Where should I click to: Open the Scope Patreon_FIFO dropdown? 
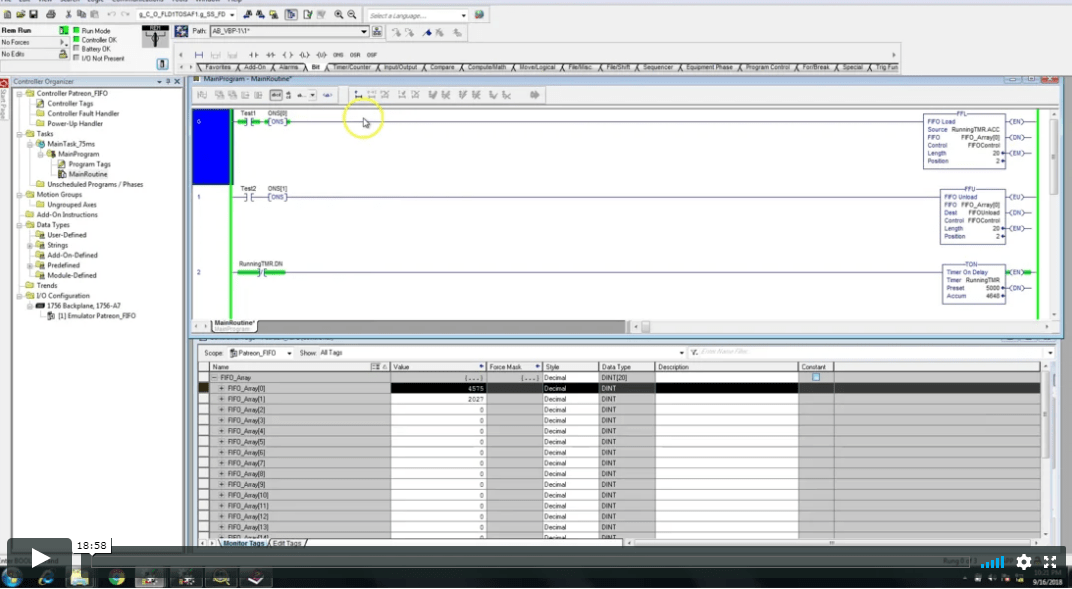(289, 353)
